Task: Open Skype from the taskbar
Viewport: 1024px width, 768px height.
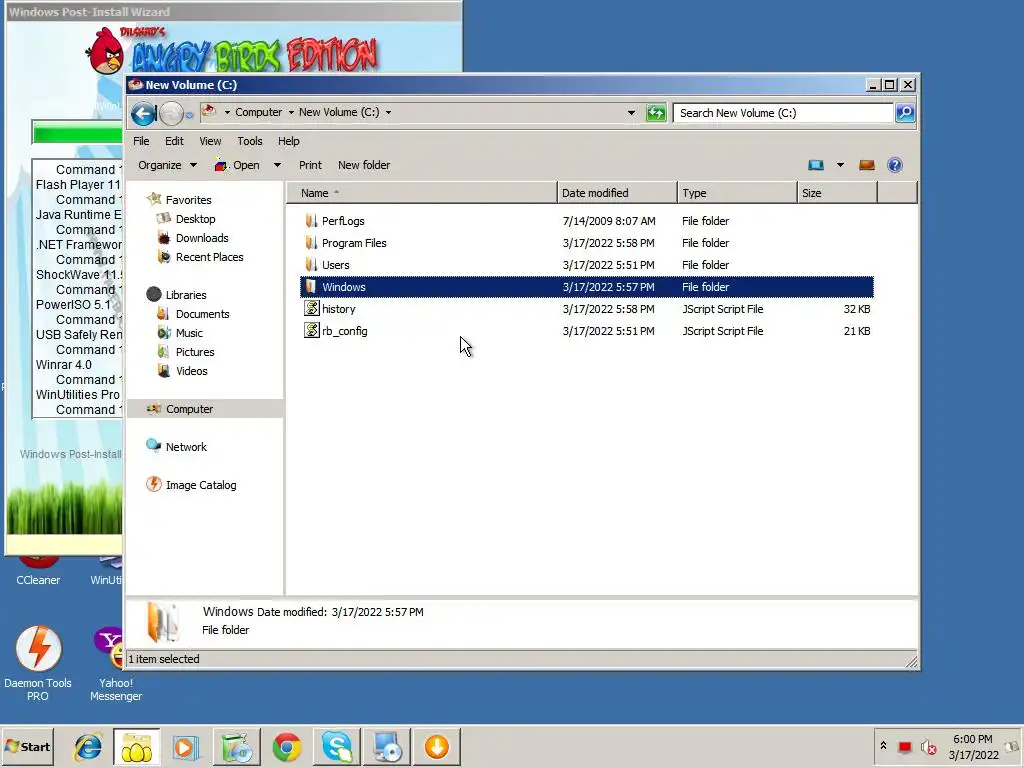Action: [337, 746]
